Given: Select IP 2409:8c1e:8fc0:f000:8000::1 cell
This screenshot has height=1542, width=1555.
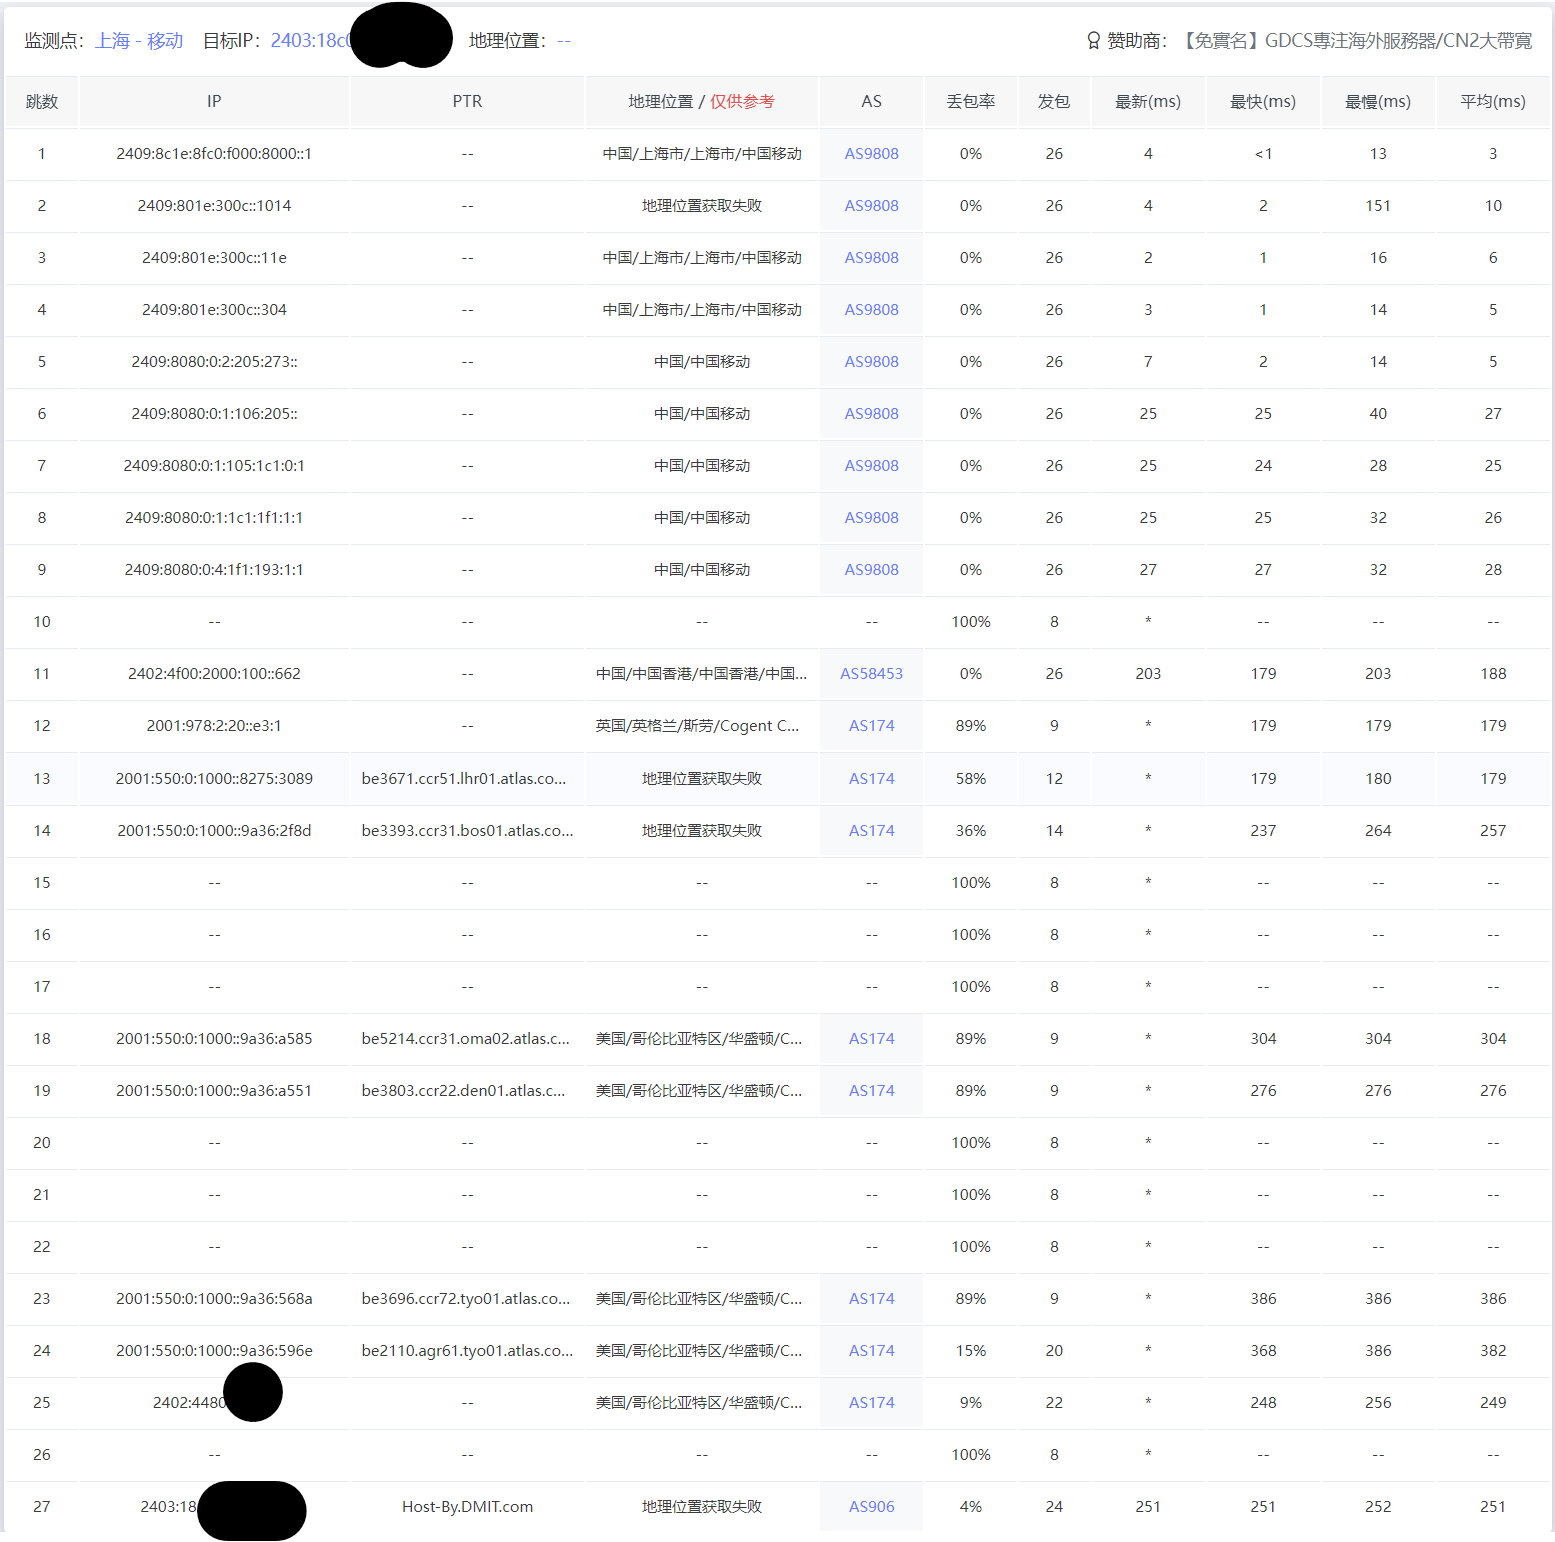Looking at the screenshot, I should pyautogui.click(x=214, y=154).
